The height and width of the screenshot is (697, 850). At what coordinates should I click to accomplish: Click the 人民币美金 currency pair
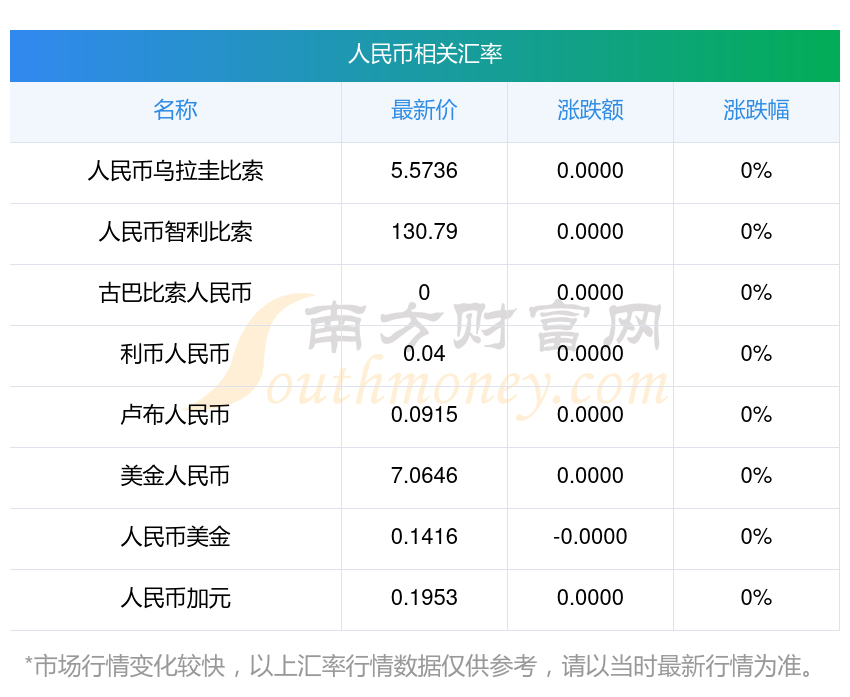[x=175, y=537]
